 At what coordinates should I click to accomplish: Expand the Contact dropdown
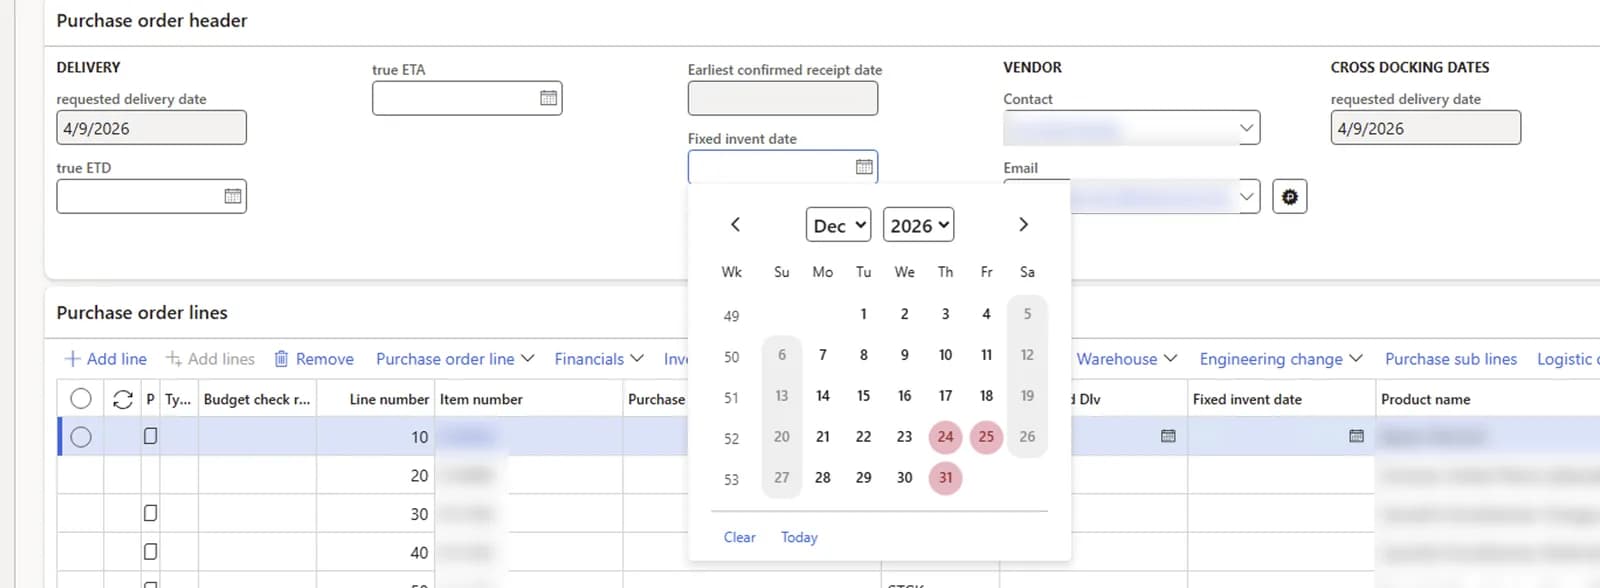pyautogui.click(x=1246, y=128)
